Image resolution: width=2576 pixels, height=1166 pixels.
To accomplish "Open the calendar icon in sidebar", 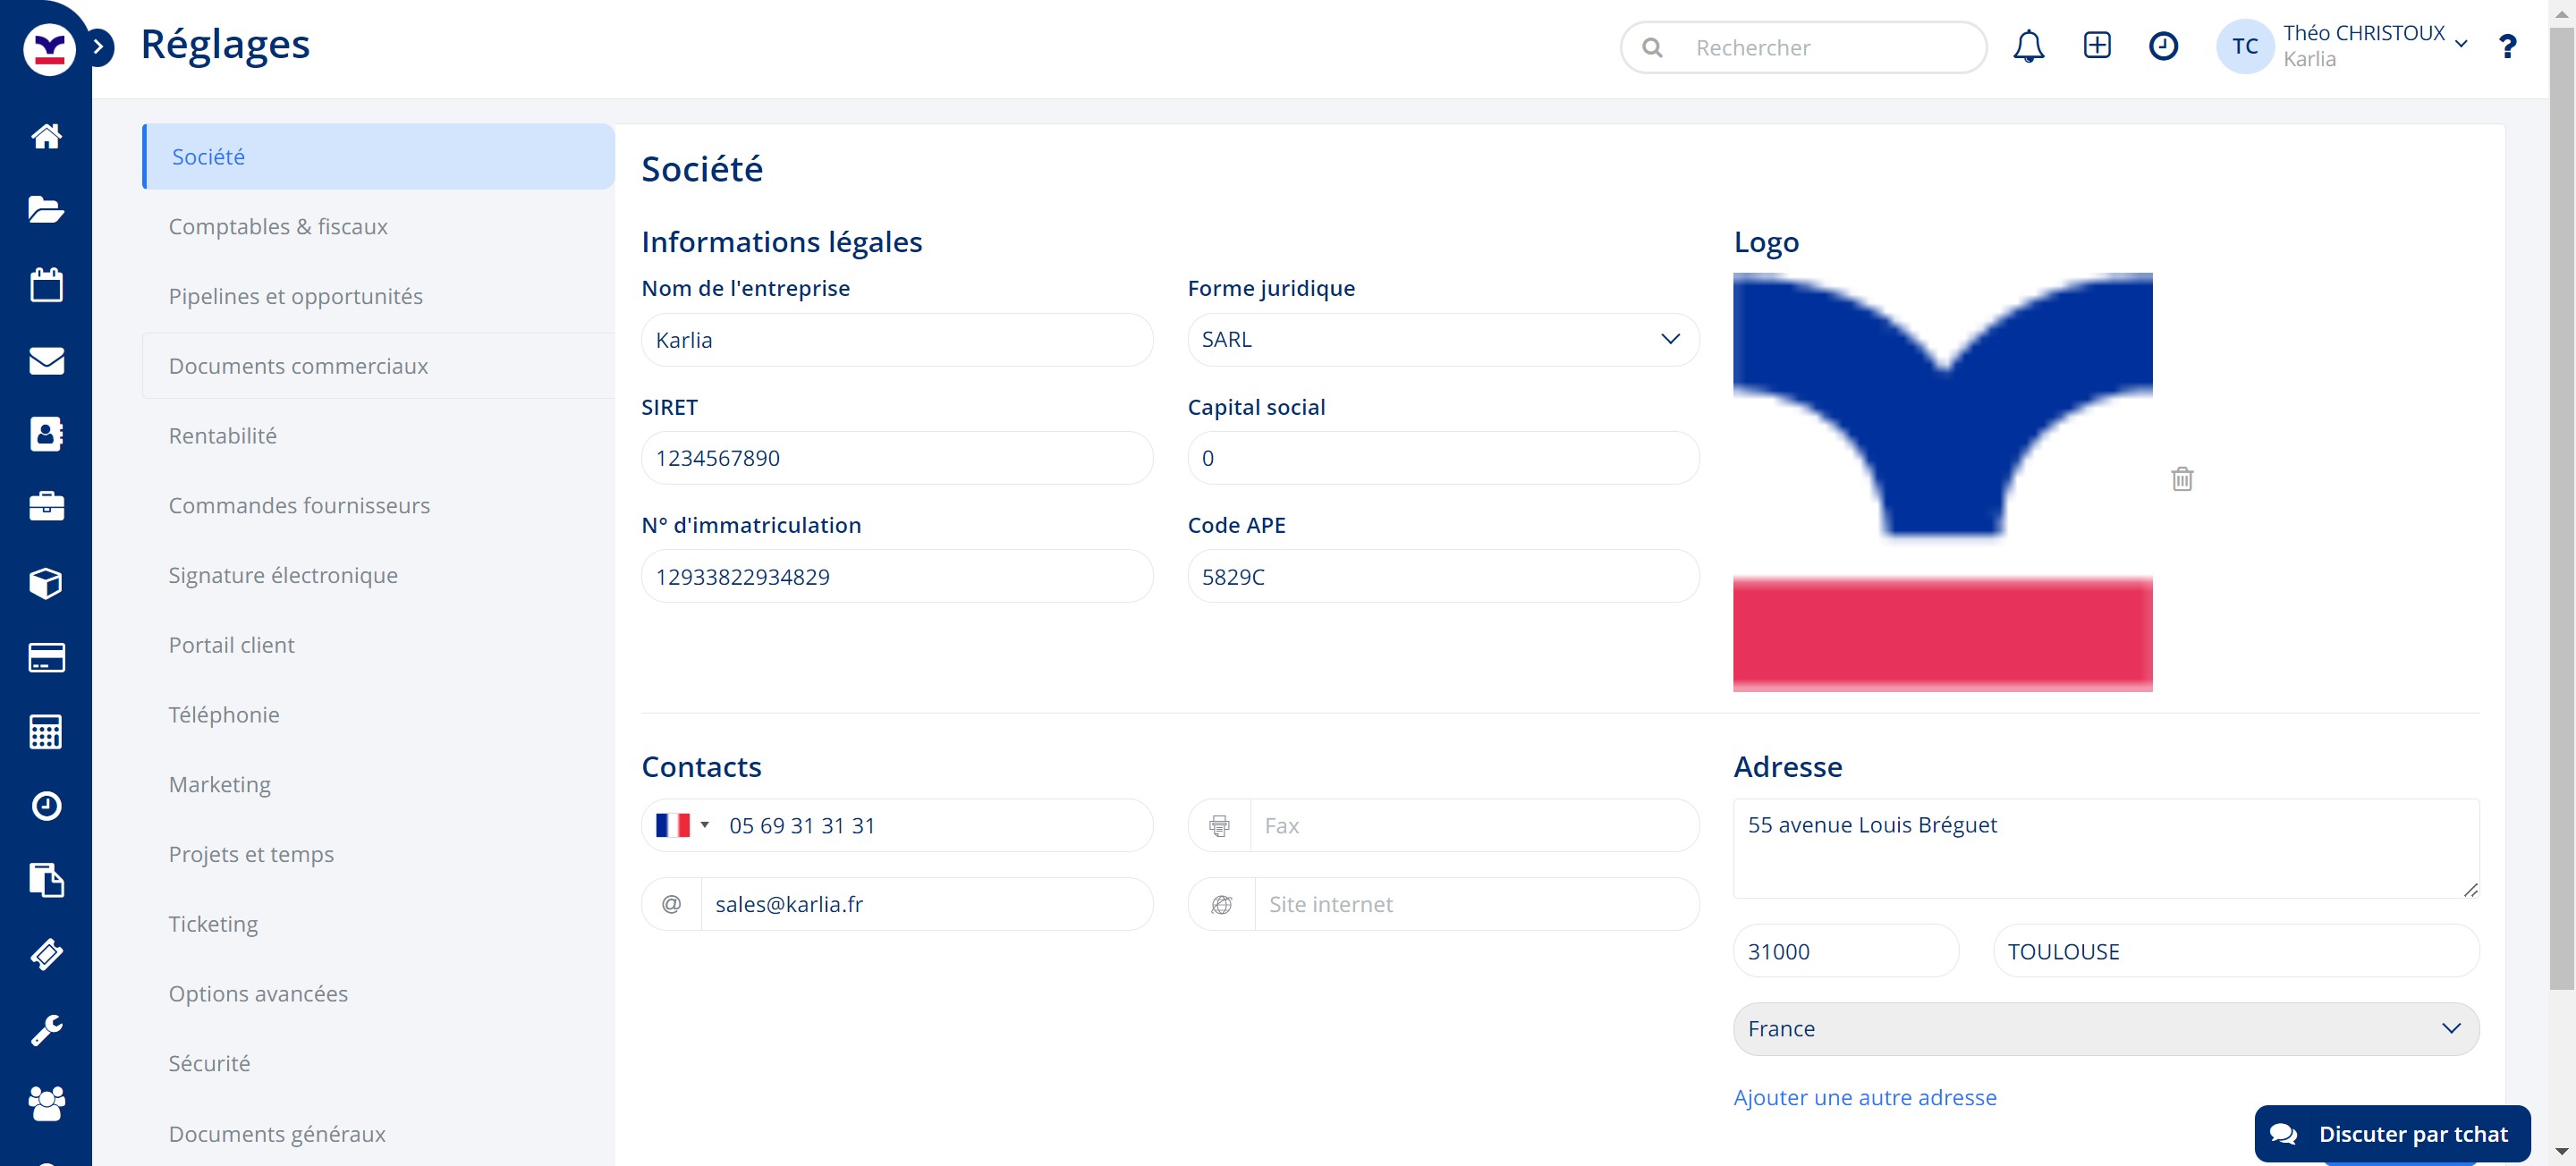I will 46,284.
